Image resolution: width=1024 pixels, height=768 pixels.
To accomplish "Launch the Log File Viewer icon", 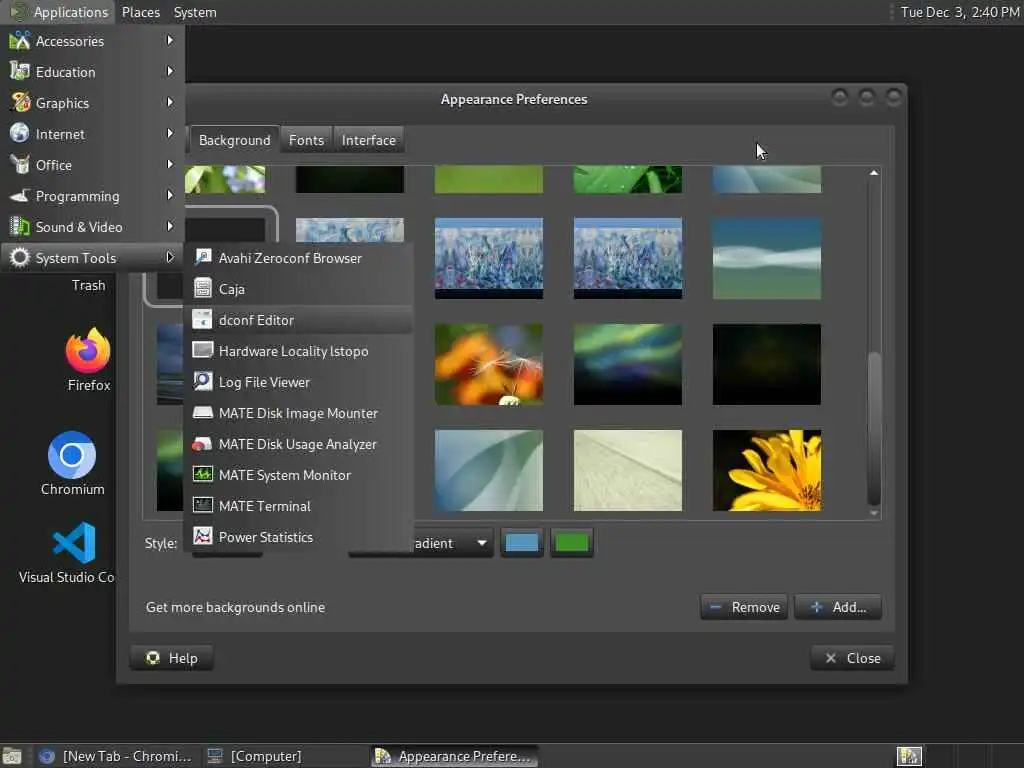I will [202, 381].
